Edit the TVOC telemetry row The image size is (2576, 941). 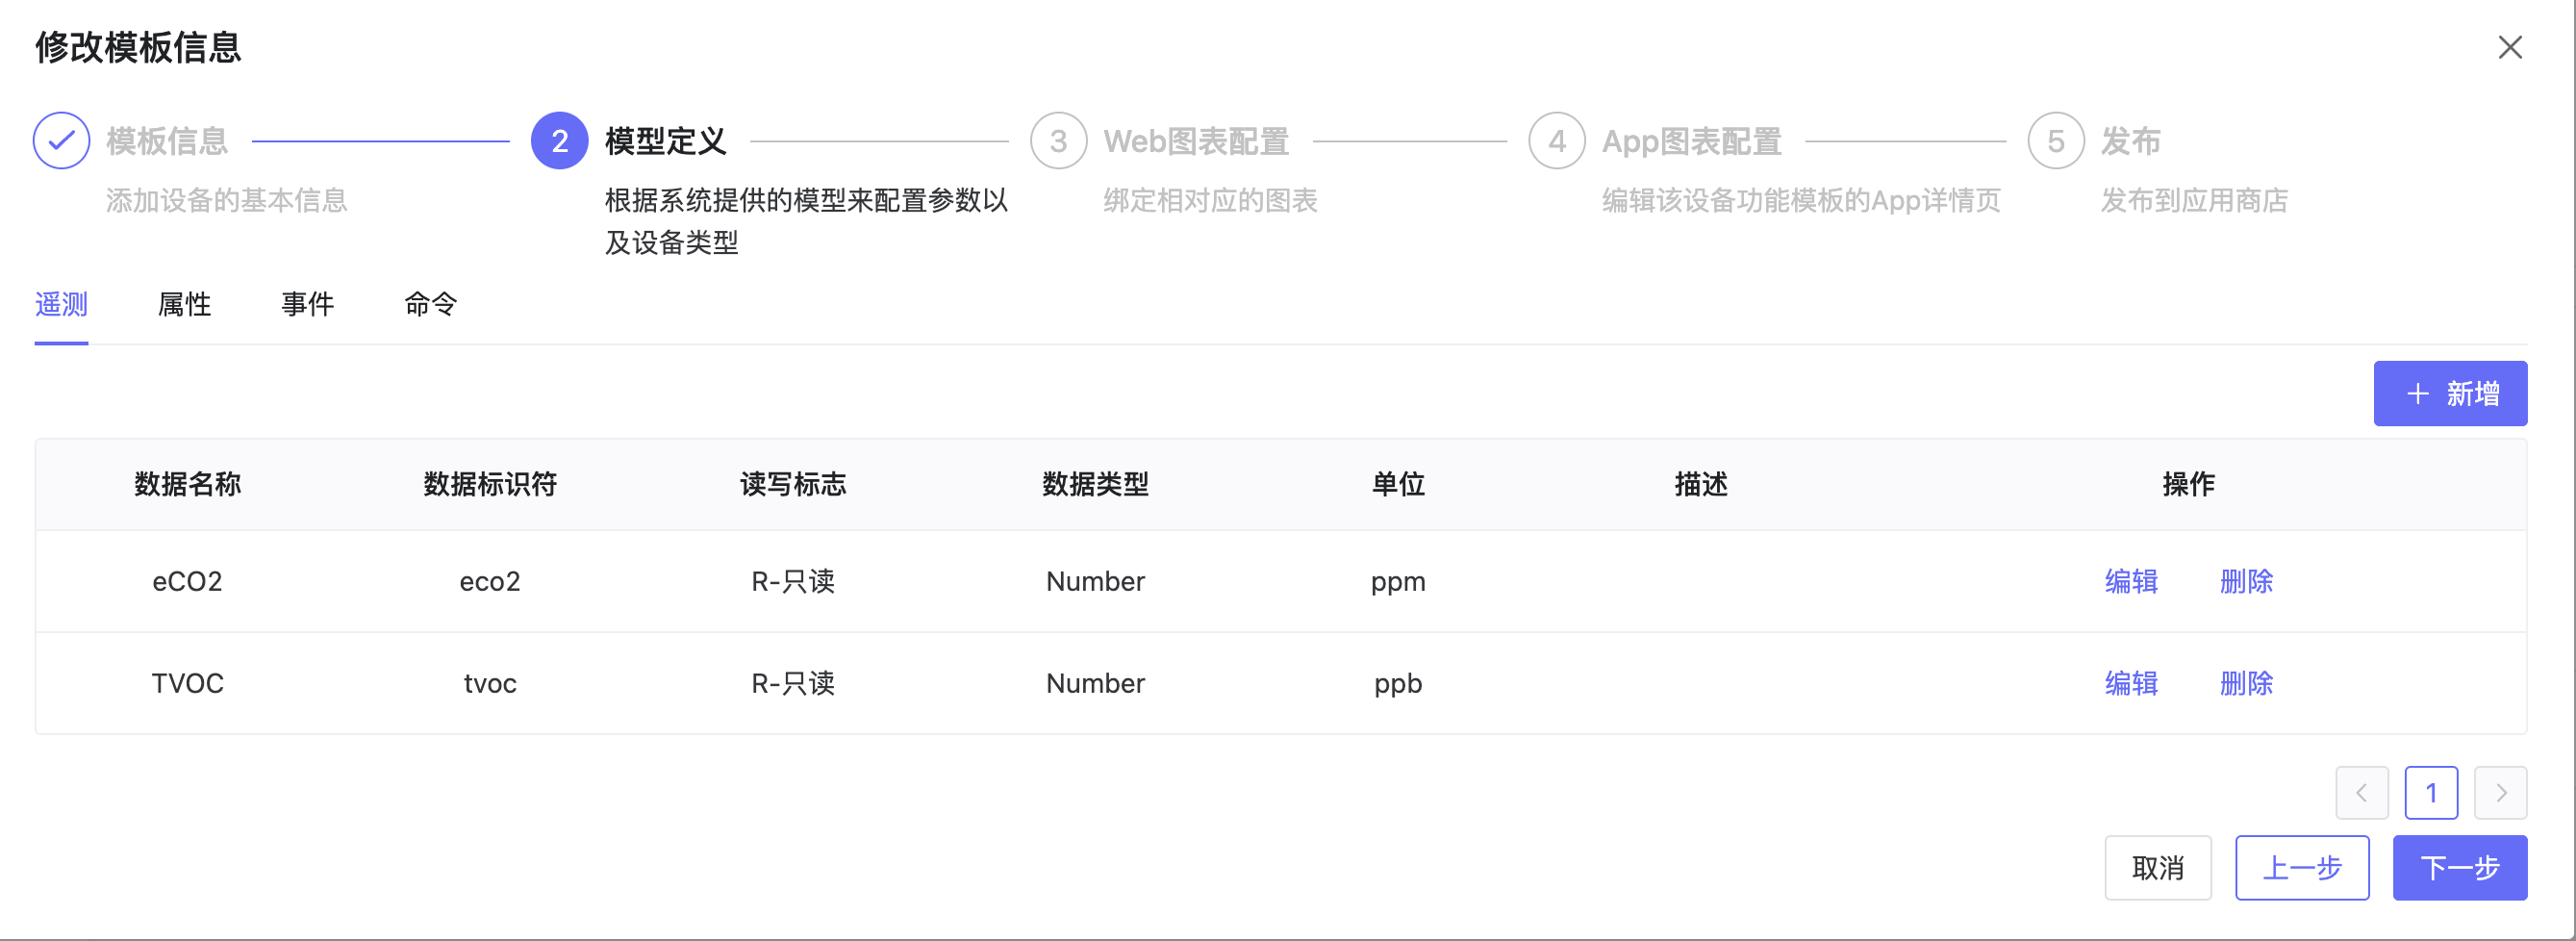[2131, 683]
